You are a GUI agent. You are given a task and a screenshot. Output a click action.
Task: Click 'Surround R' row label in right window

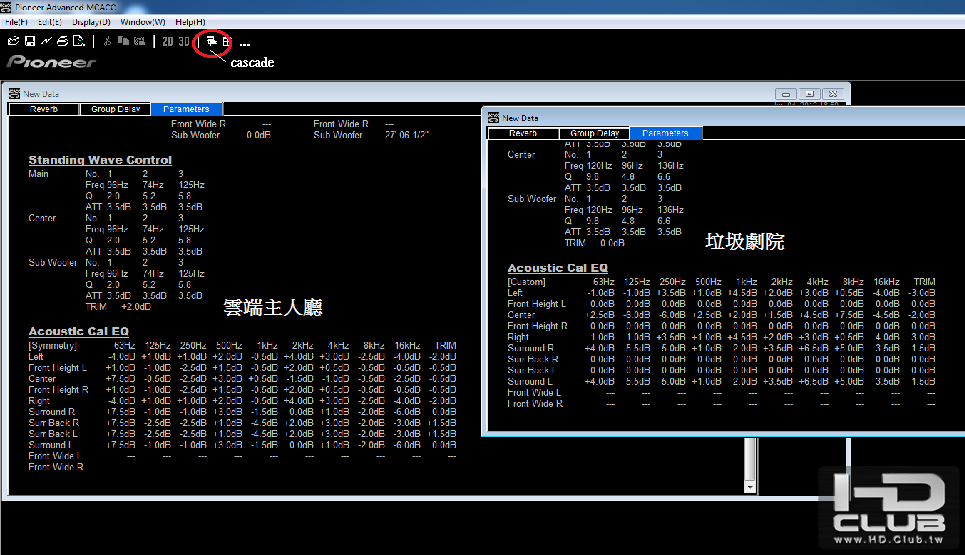coord(531,348)
